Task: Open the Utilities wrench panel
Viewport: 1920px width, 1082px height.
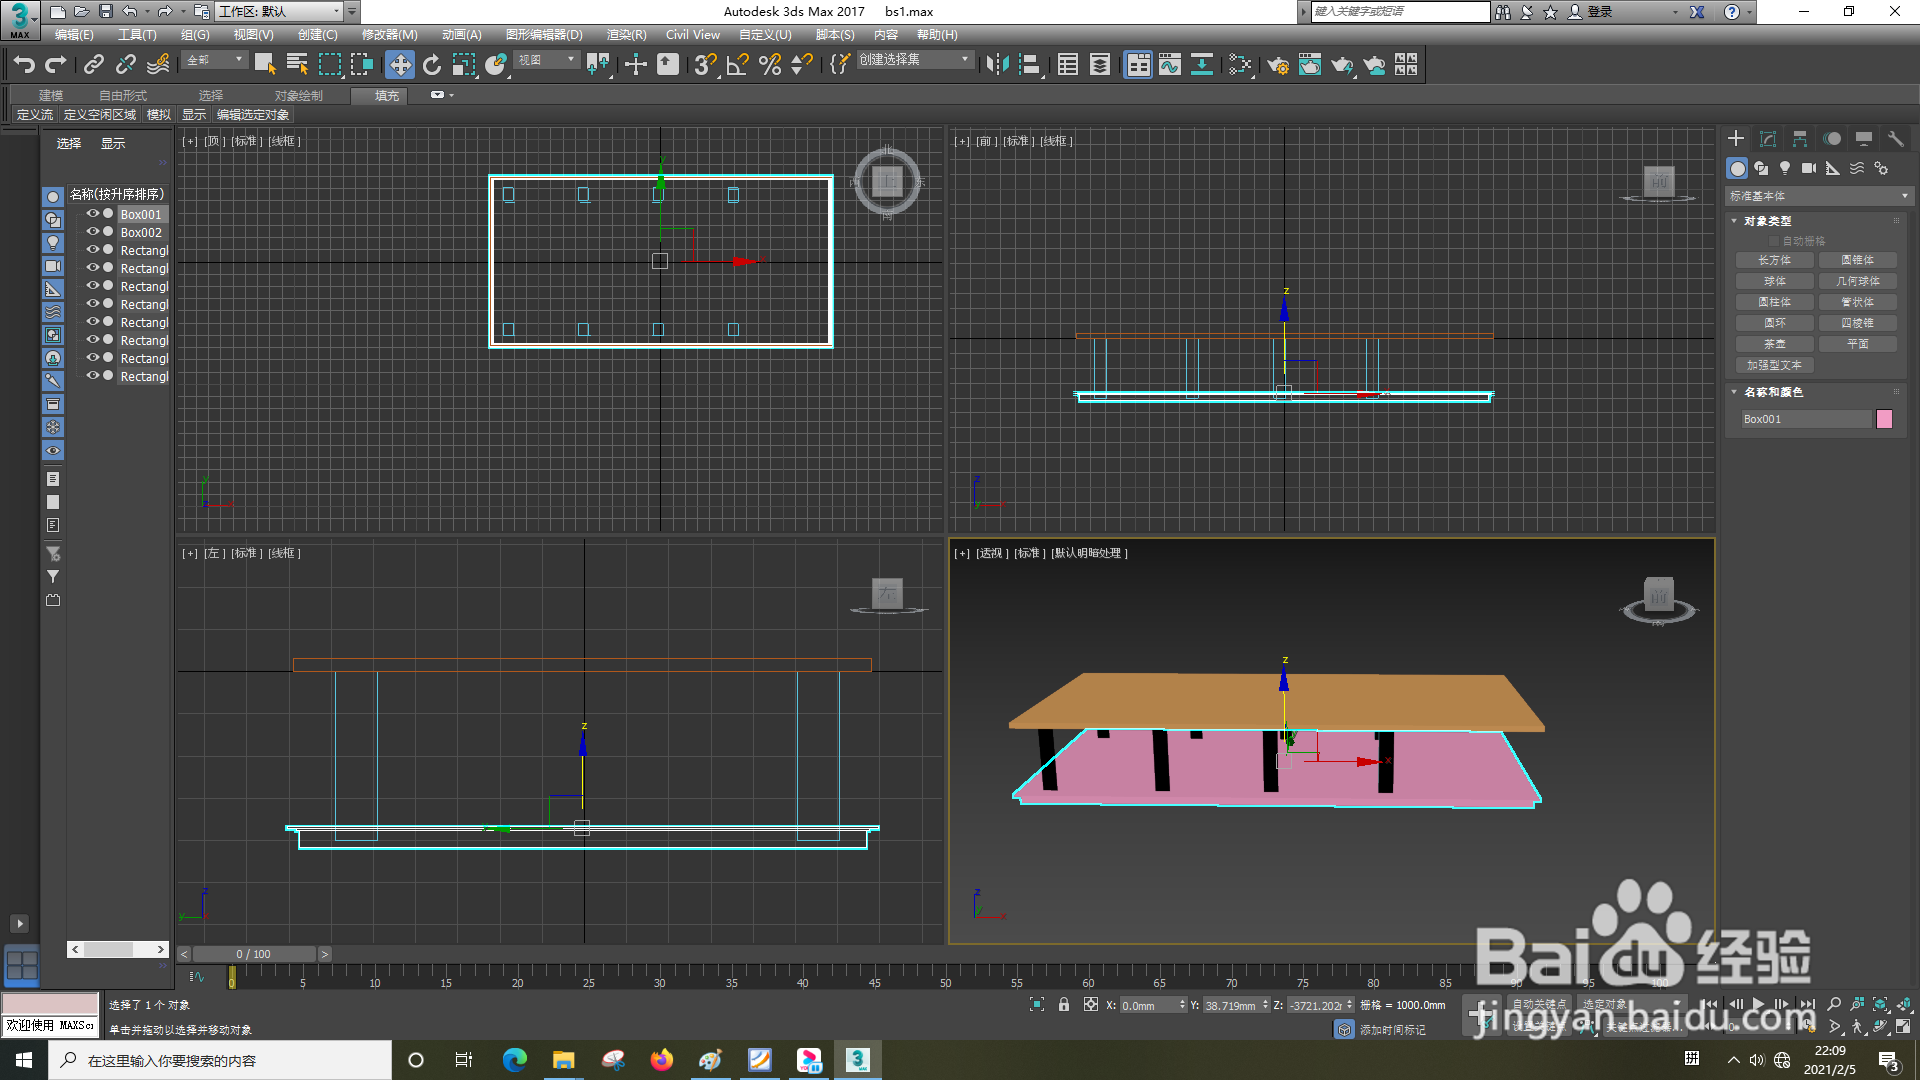Action: pyautogui.click(x=1895, y=139)
